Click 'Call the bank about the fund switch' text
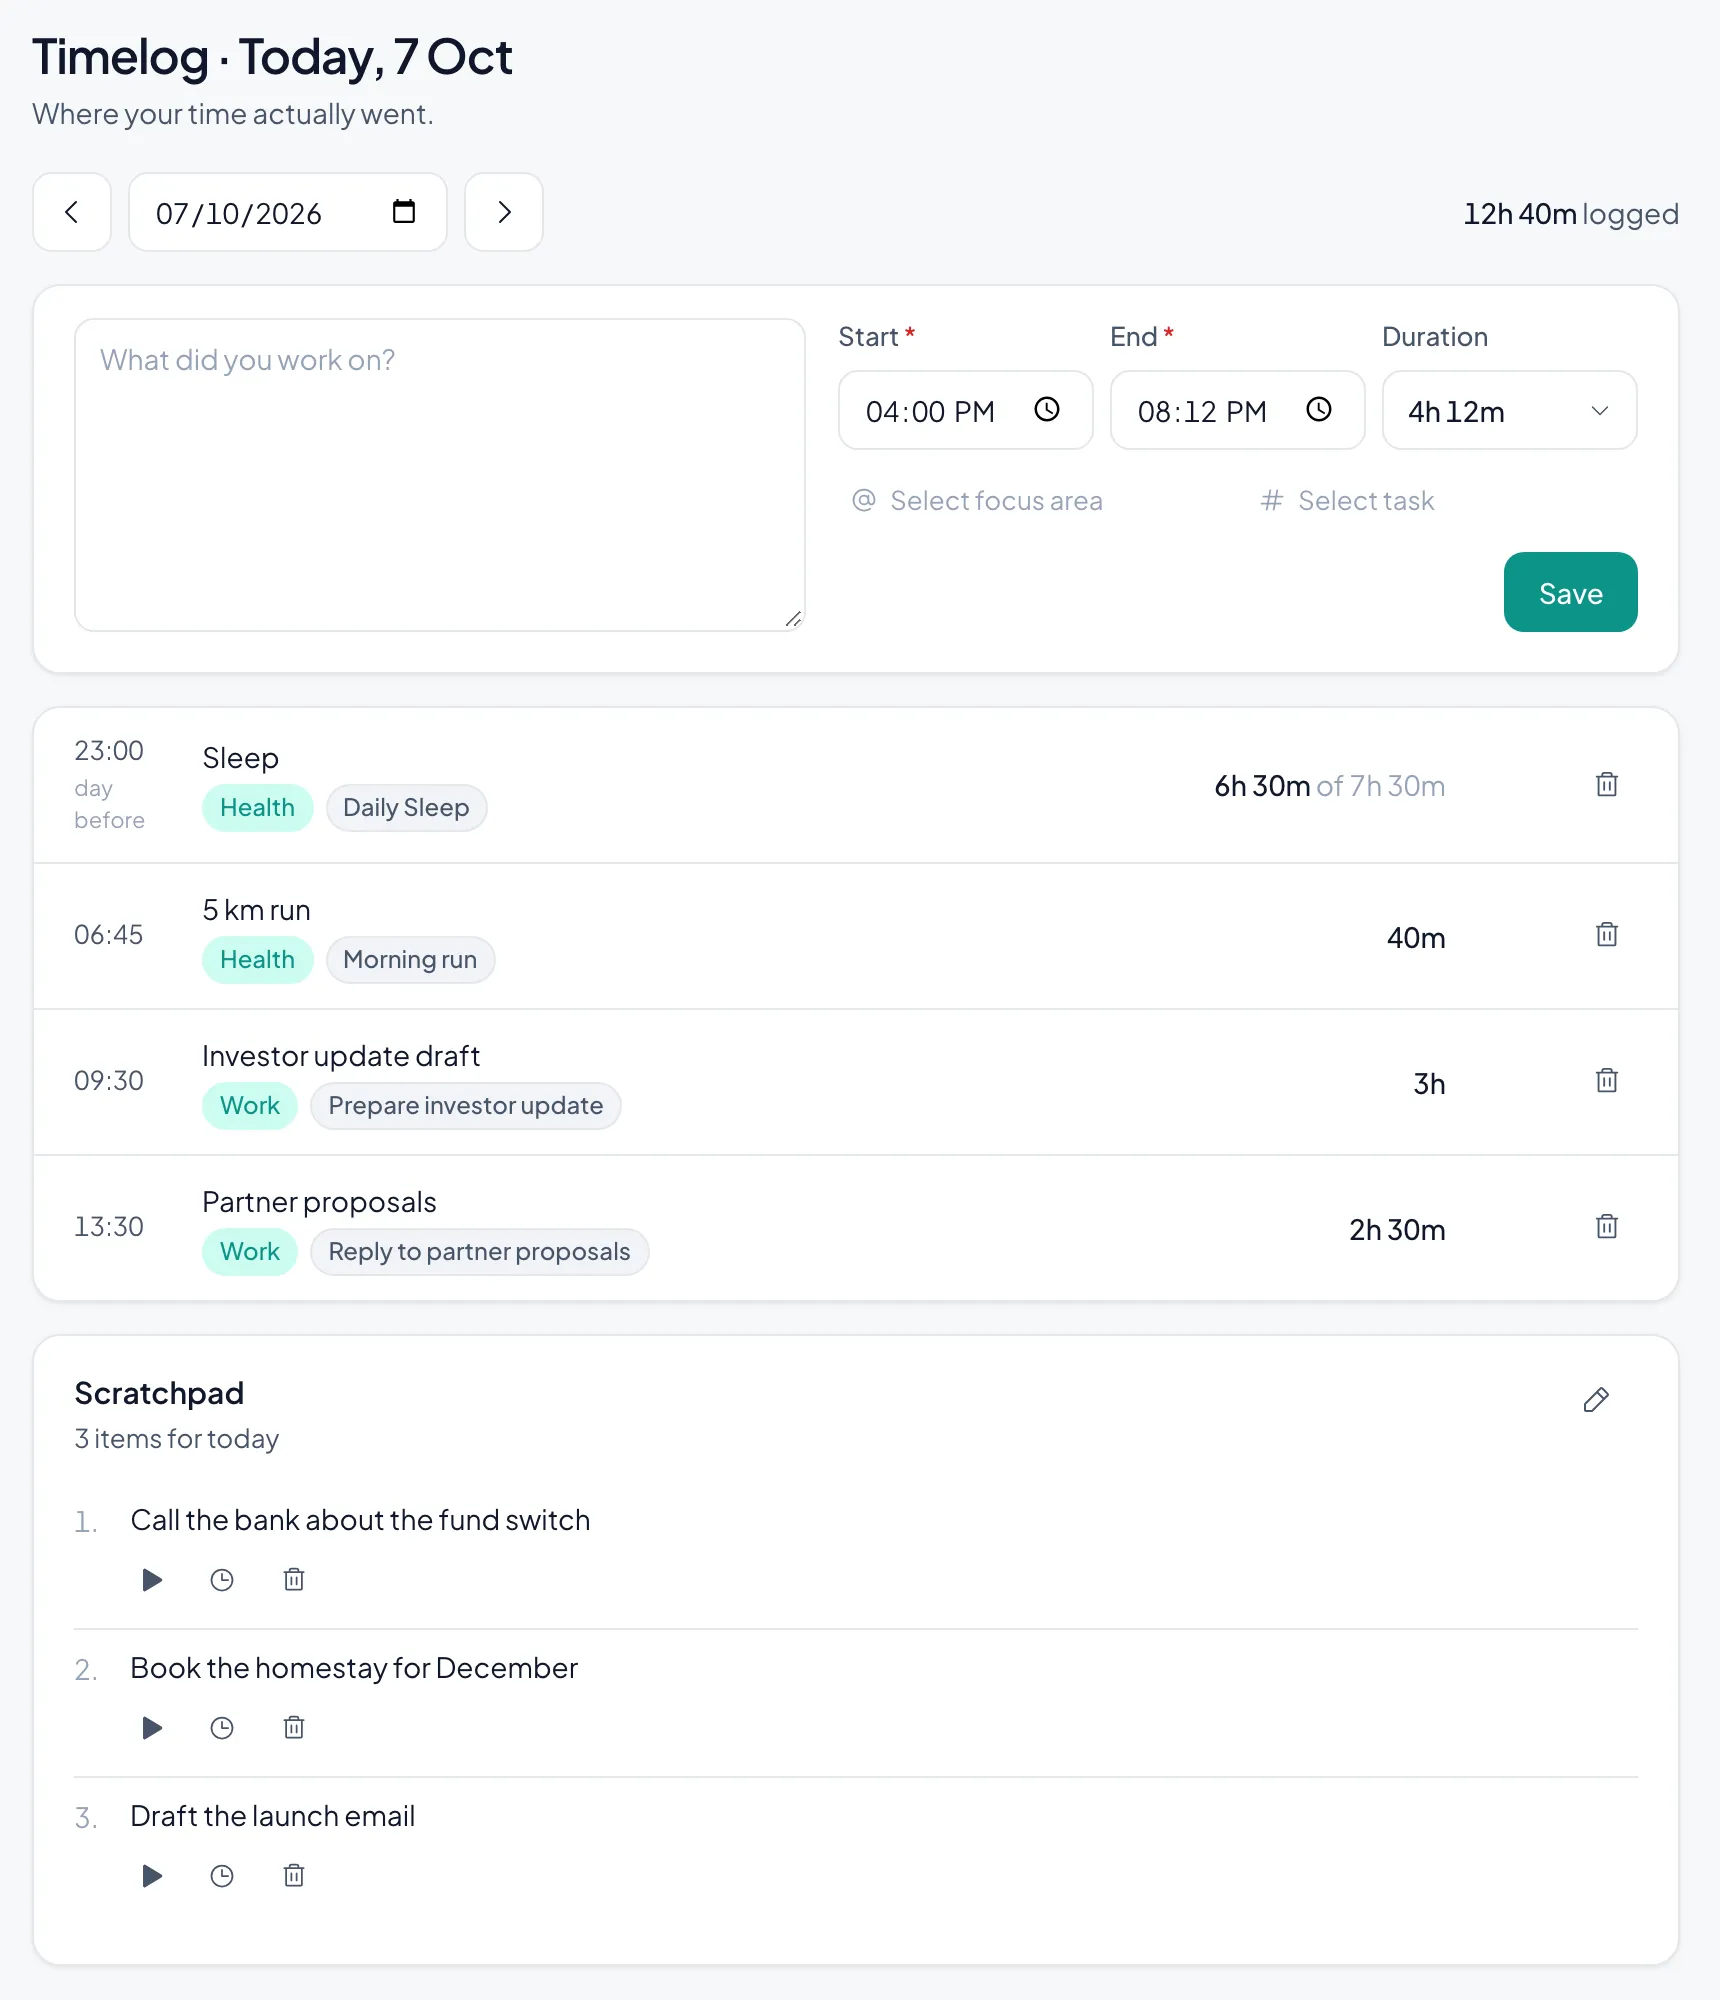This screenshot has width=1720, height=2000. tap(360, 1520)
